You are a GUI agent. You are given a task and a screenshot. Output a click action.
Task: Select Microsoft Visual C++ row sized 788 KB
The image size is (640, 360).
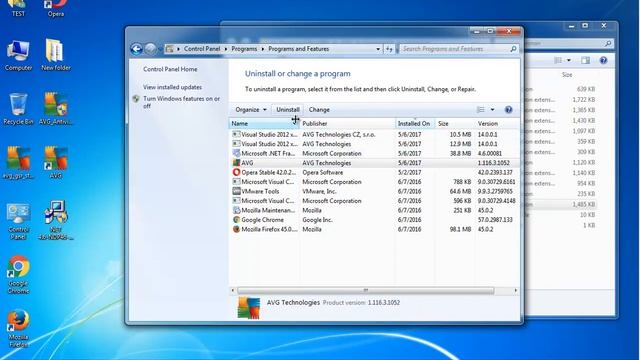374,182
